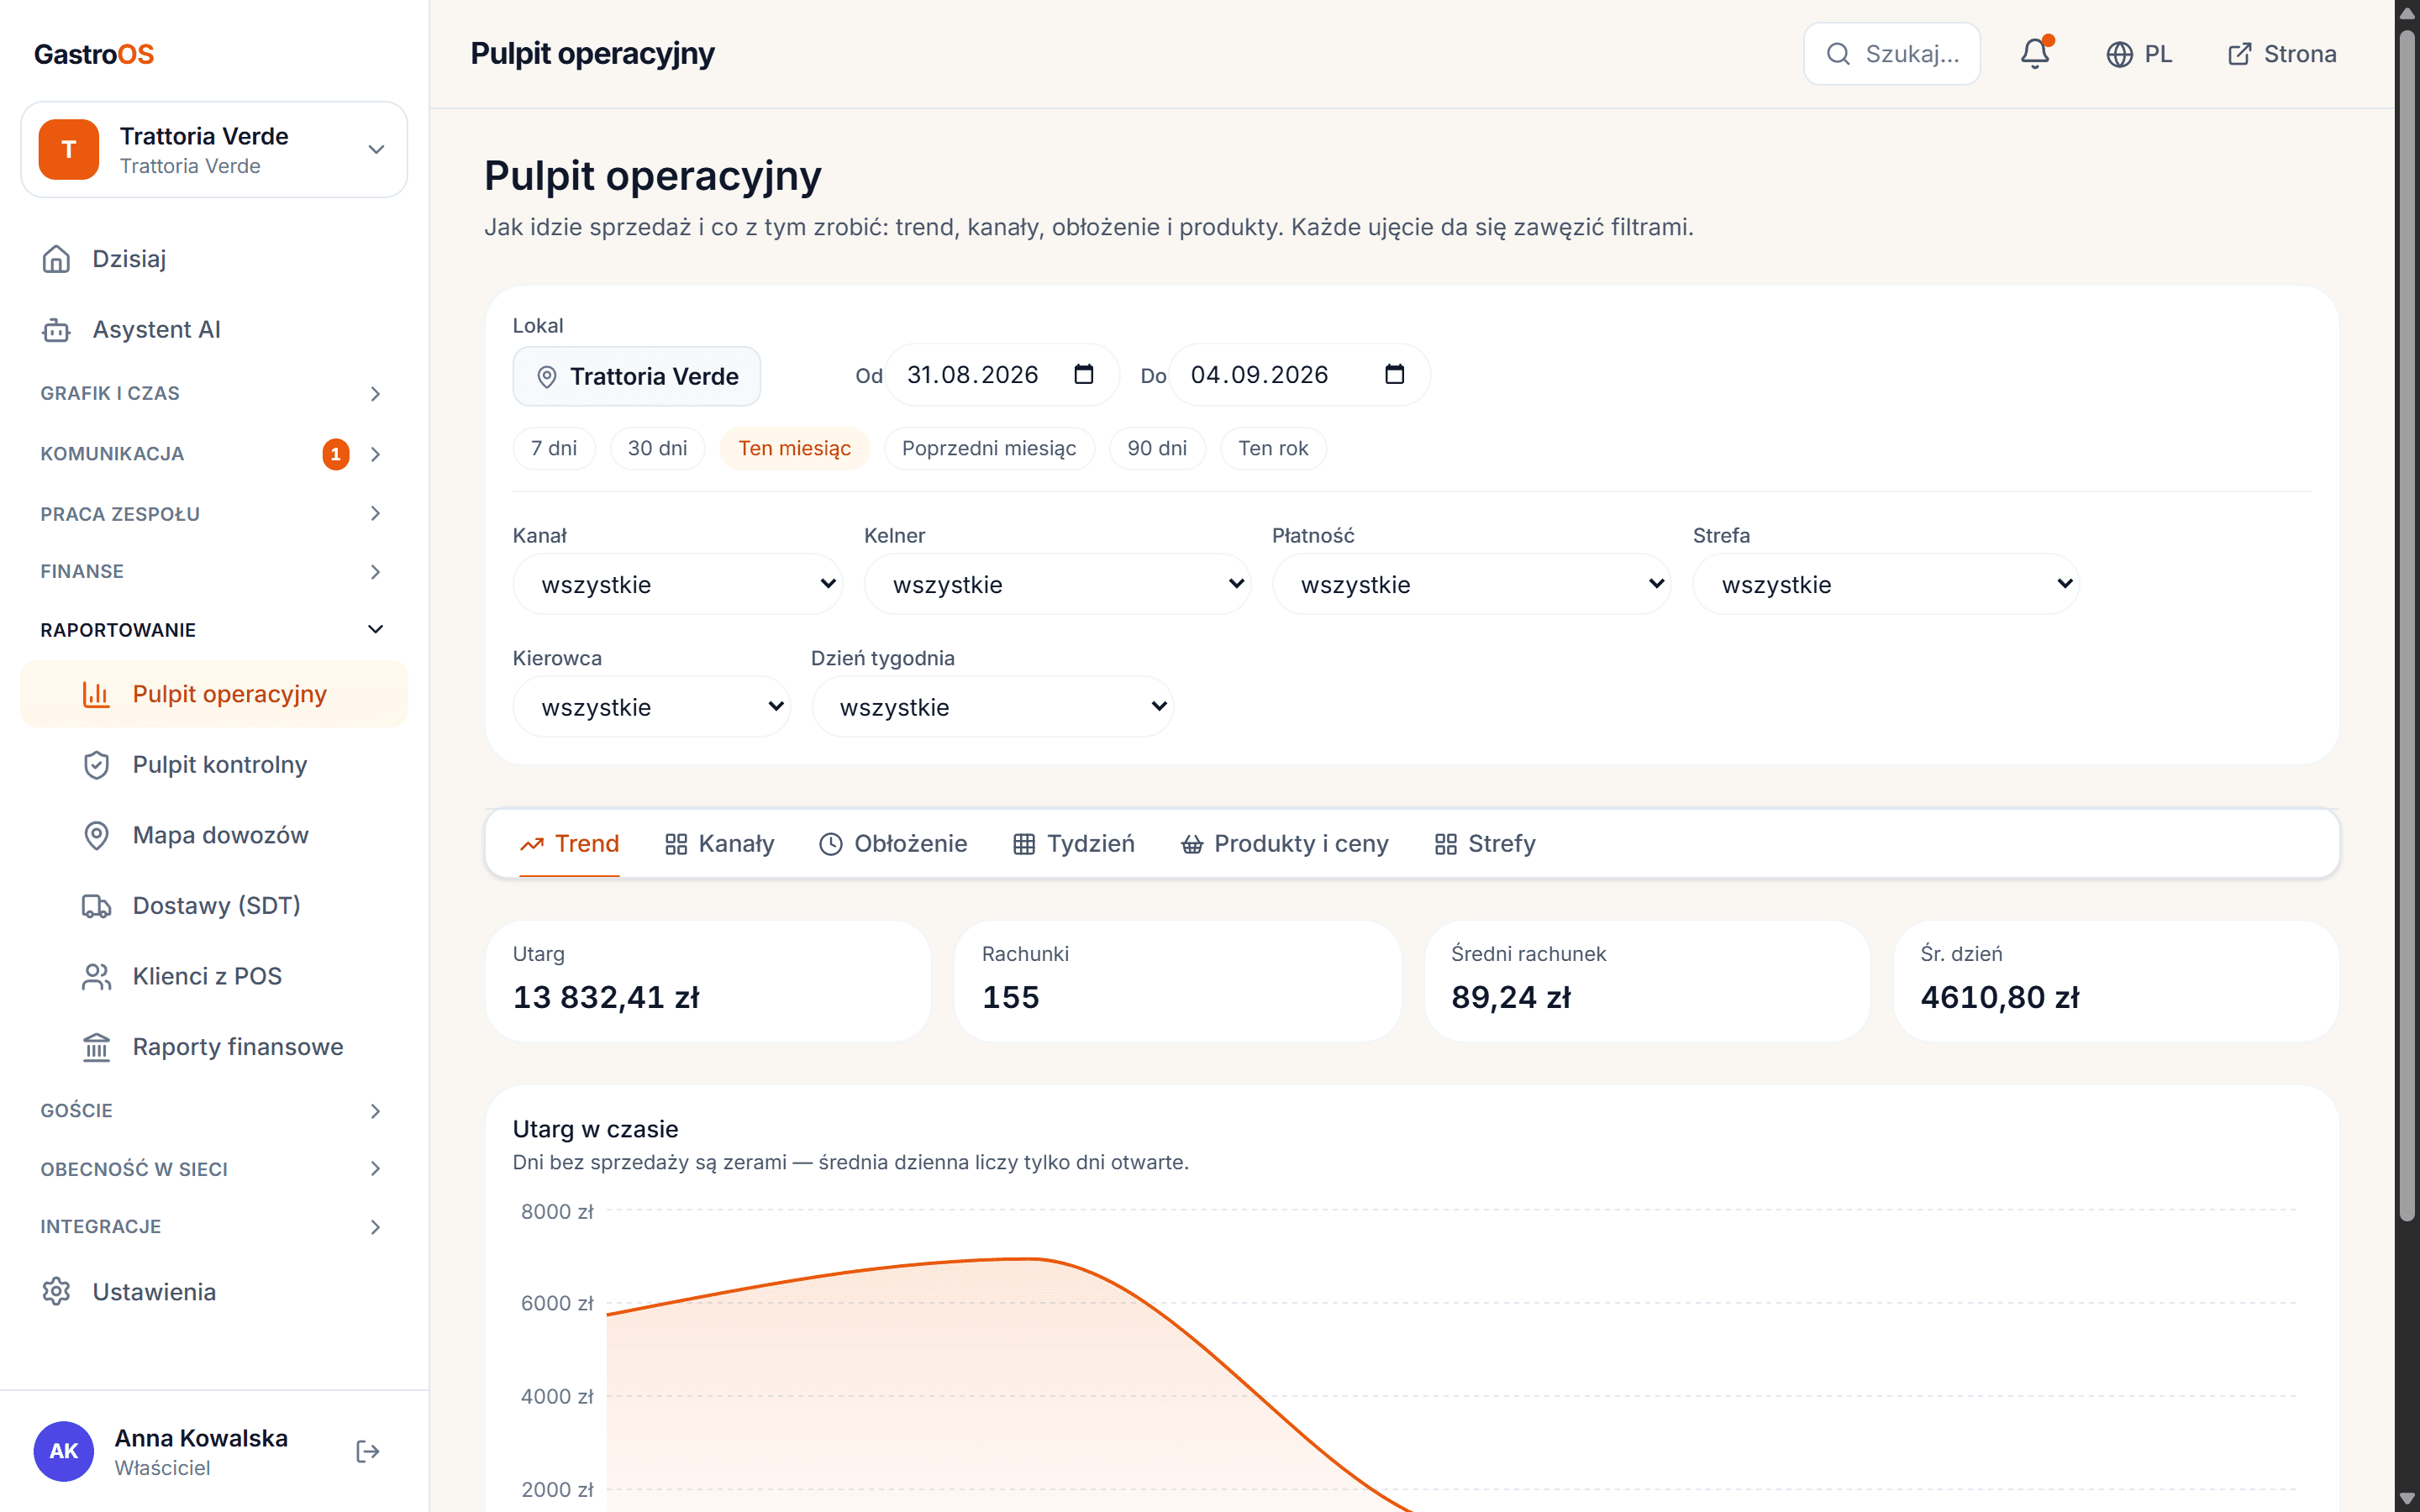This screenshot has width=2420, height=1512.
Task: Click the Szukaj search field
Action: pyautogui.click(x=1892, y=54)
